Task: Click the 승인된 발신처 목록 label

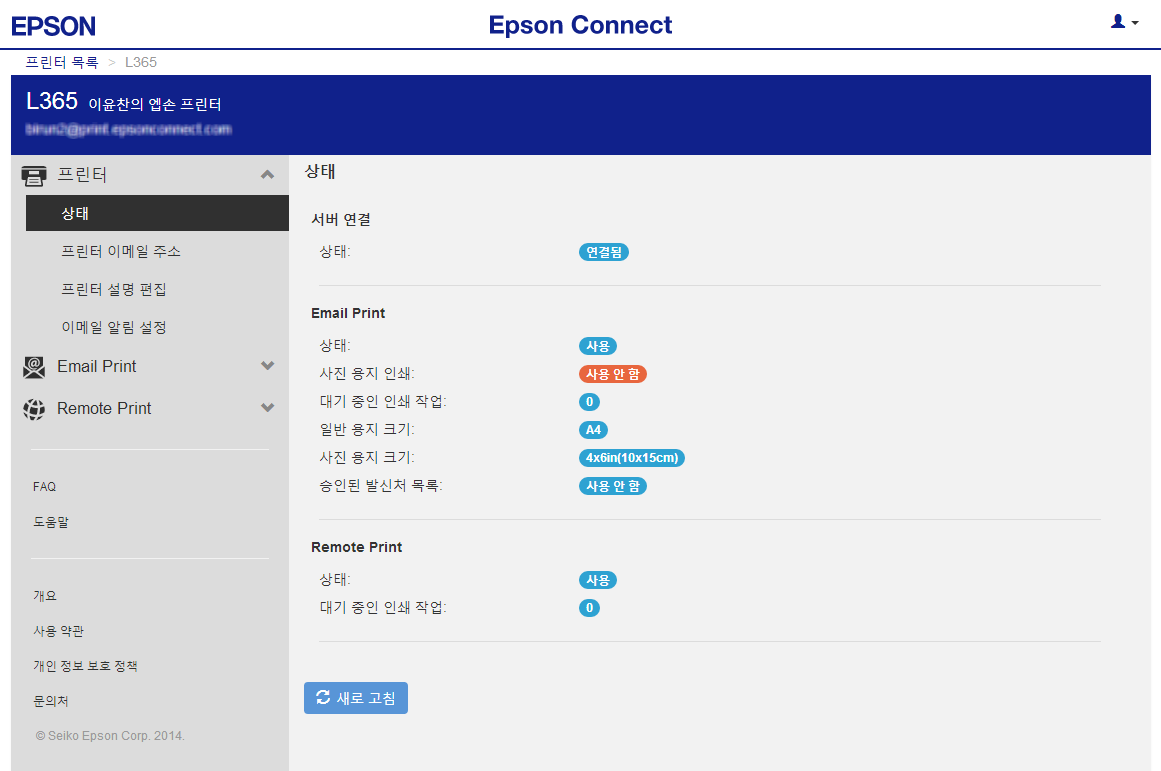Action: tap(381, 486)
